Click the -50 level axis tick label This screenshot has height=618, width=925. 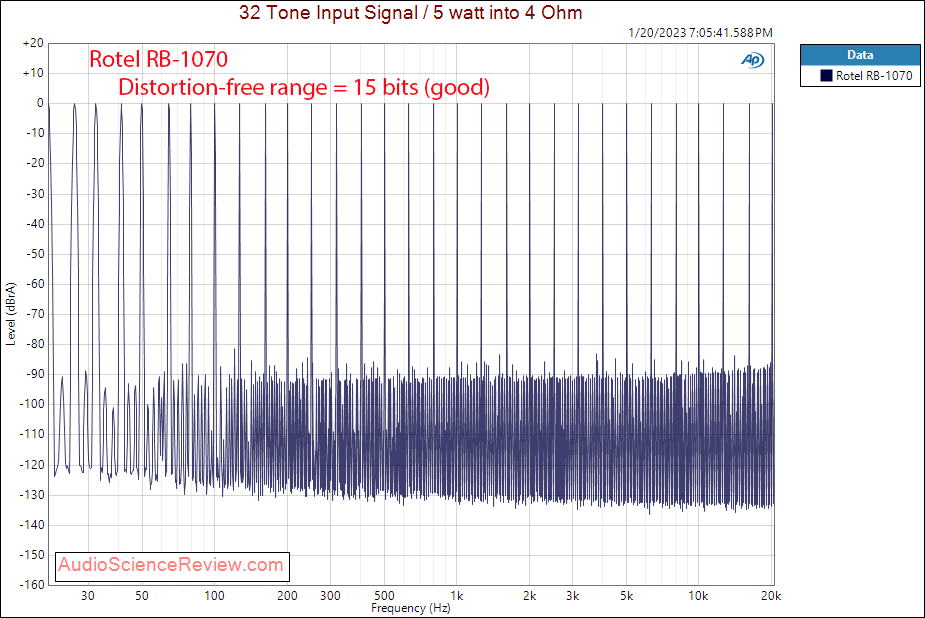click(x=35, y=254)
